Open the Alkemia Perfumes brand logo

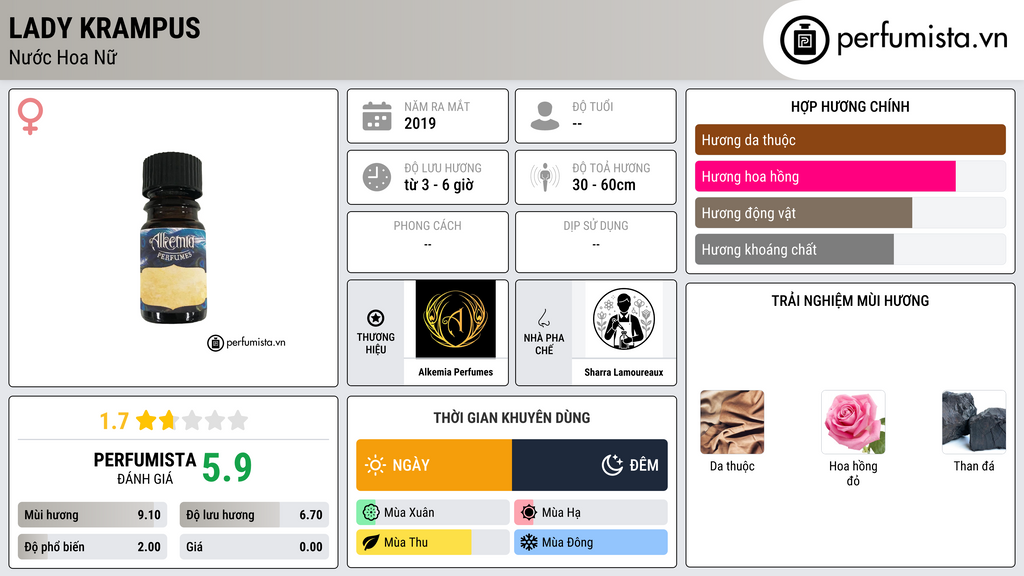point(455,319)
